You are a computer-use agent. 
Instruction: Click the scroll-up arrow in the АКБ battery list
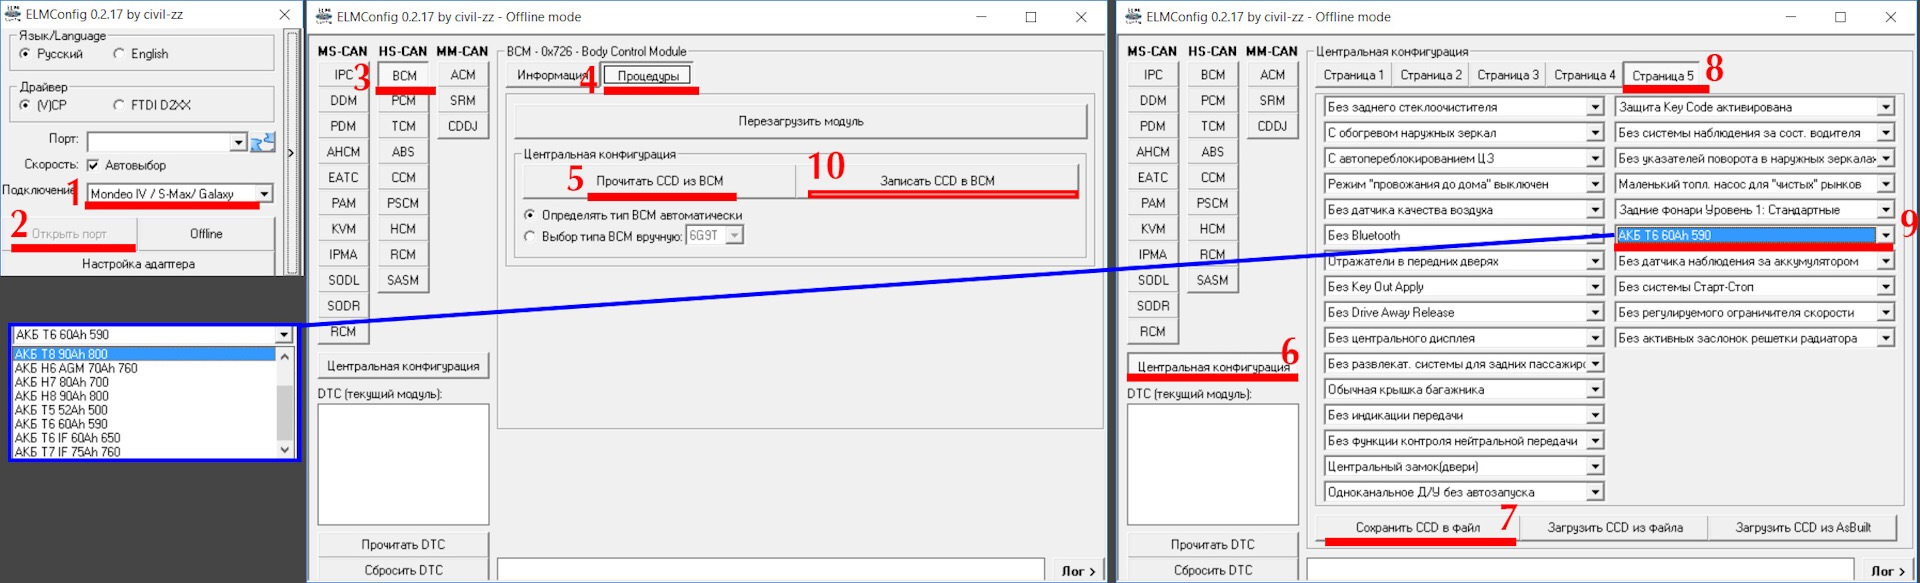pos(285,356)
